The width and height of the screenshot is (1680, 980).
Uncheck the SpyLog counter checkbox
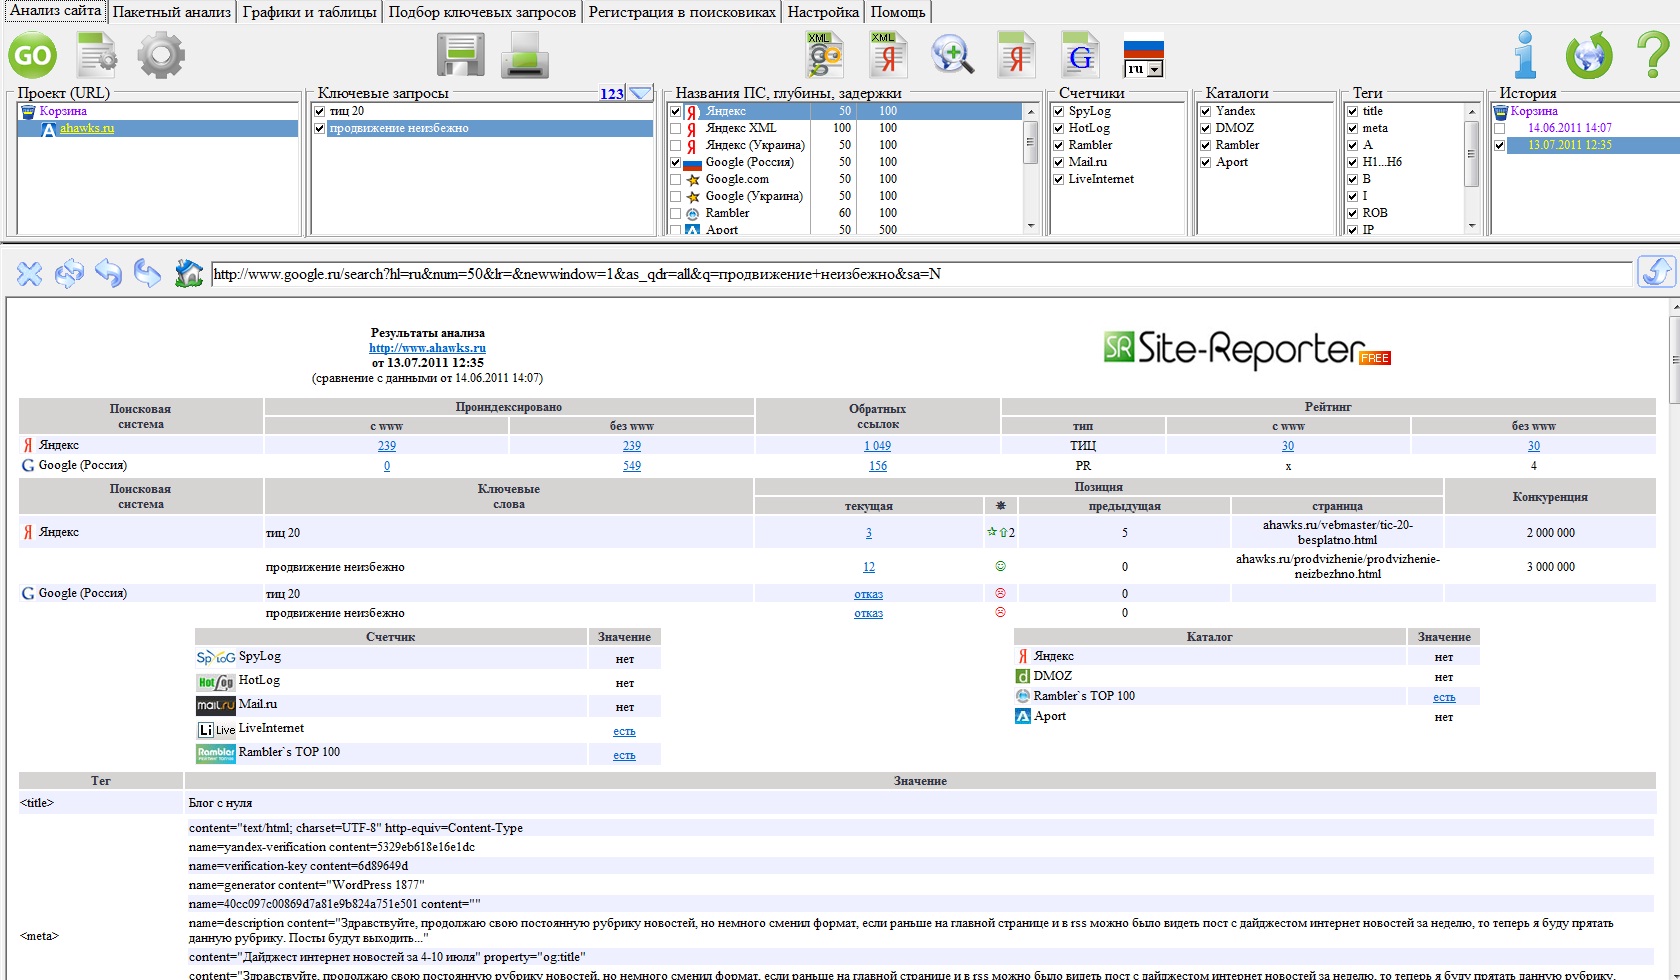tap(1059, 112)
